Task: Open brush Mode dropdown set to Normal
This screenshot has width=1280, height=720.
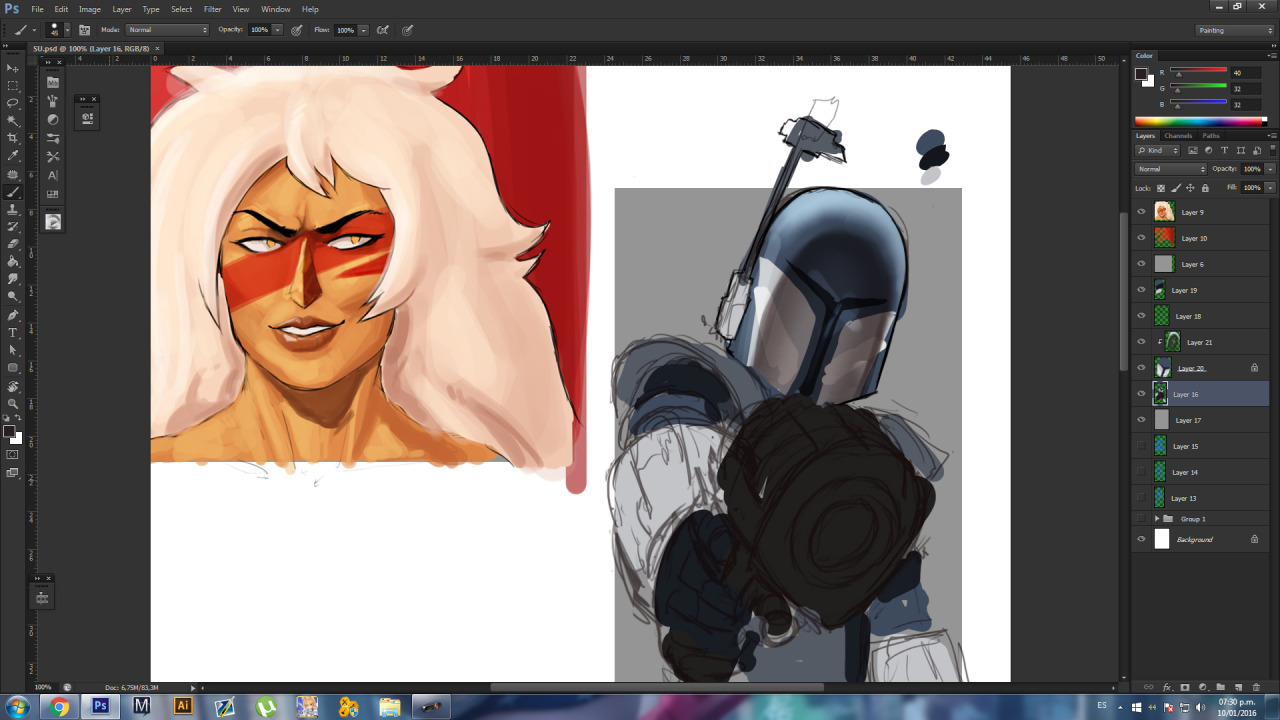Action: tap(167, 30)
